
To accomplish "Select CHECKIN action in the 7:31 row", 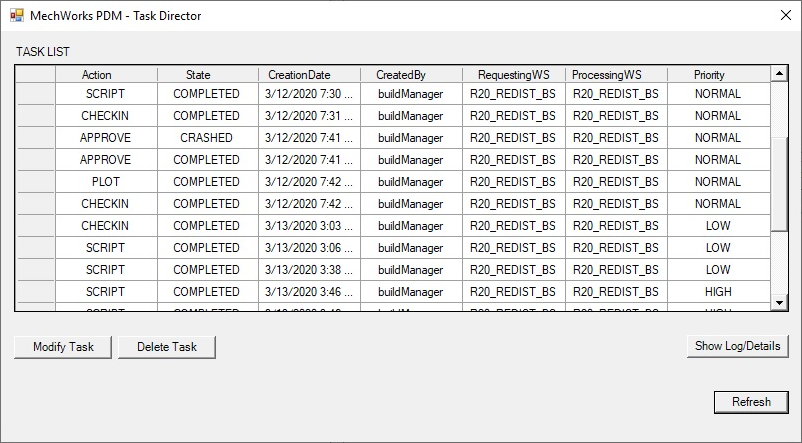I will point(106,116).
